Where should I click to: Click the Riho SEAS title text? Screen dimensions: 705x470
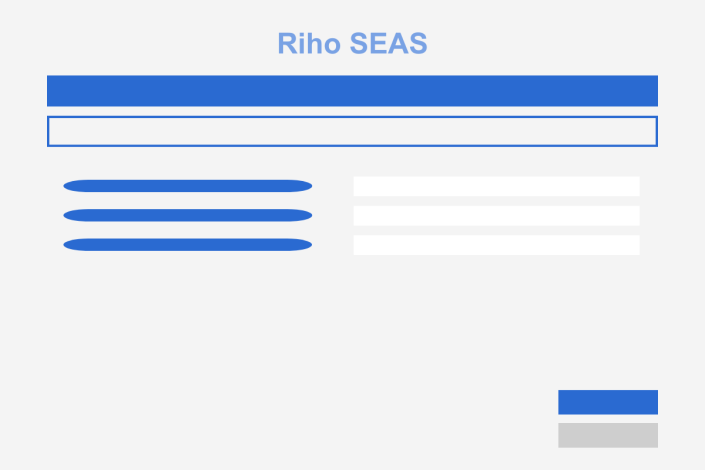click(x=352, y=44)
